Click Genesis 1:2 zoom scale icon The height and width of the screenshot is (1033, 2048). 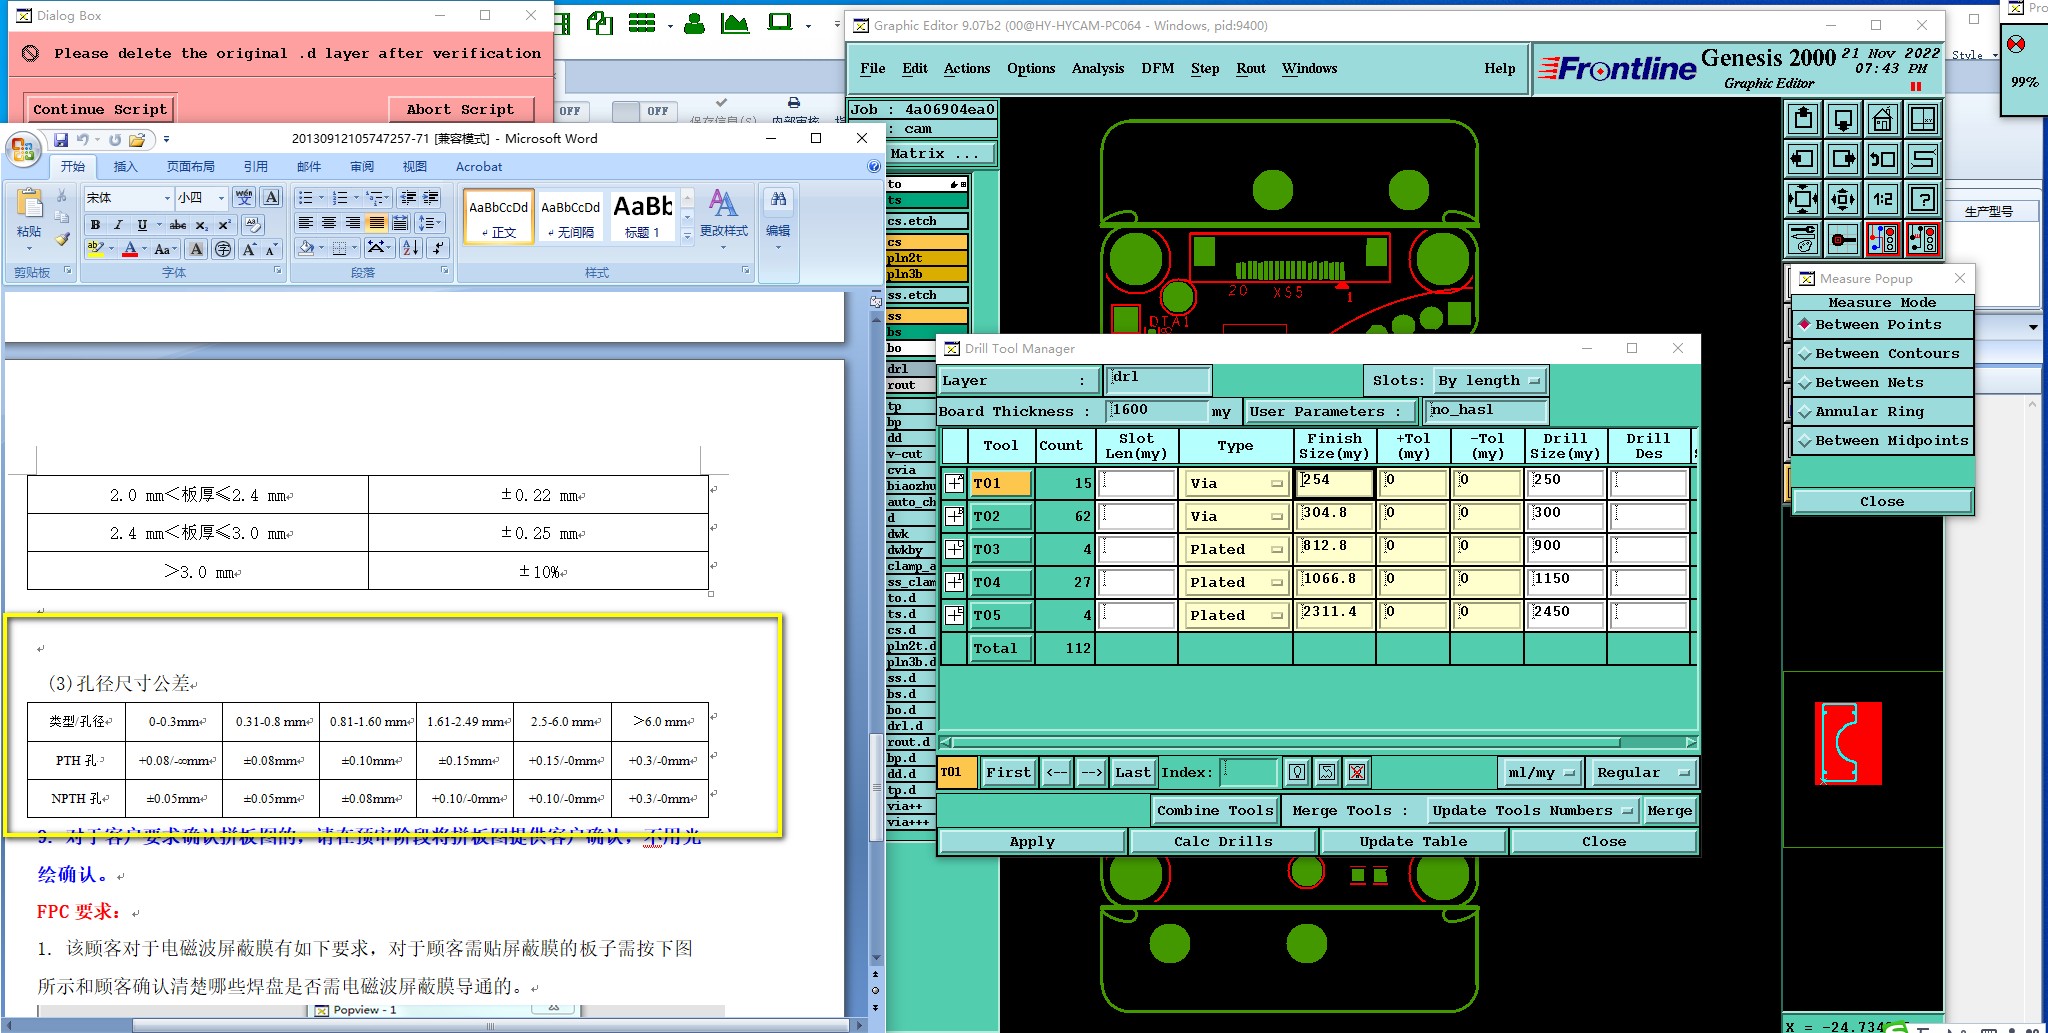1883,199
